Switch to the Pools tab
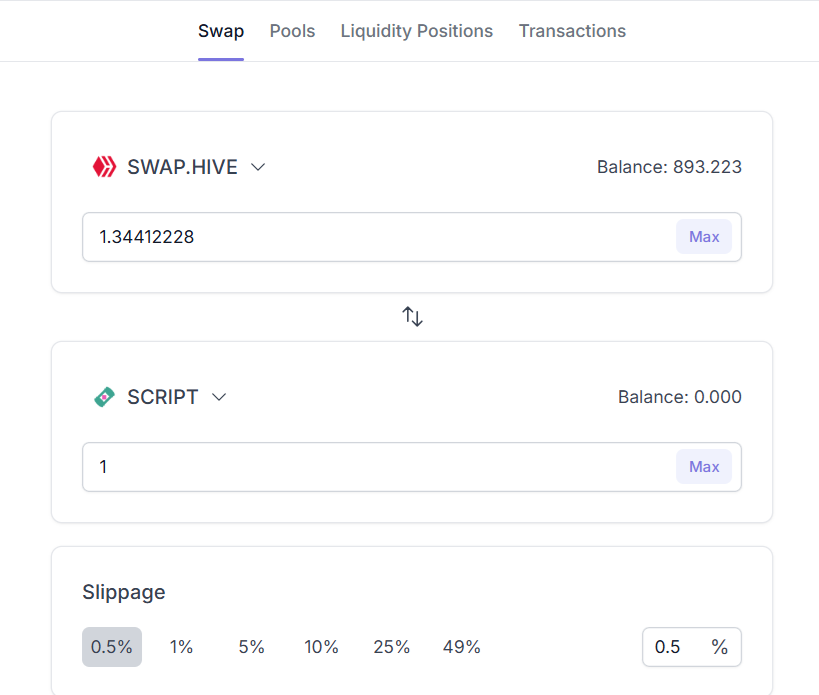Image resolution: width=819 pixels, height=695 pixels. pos(292,31)
